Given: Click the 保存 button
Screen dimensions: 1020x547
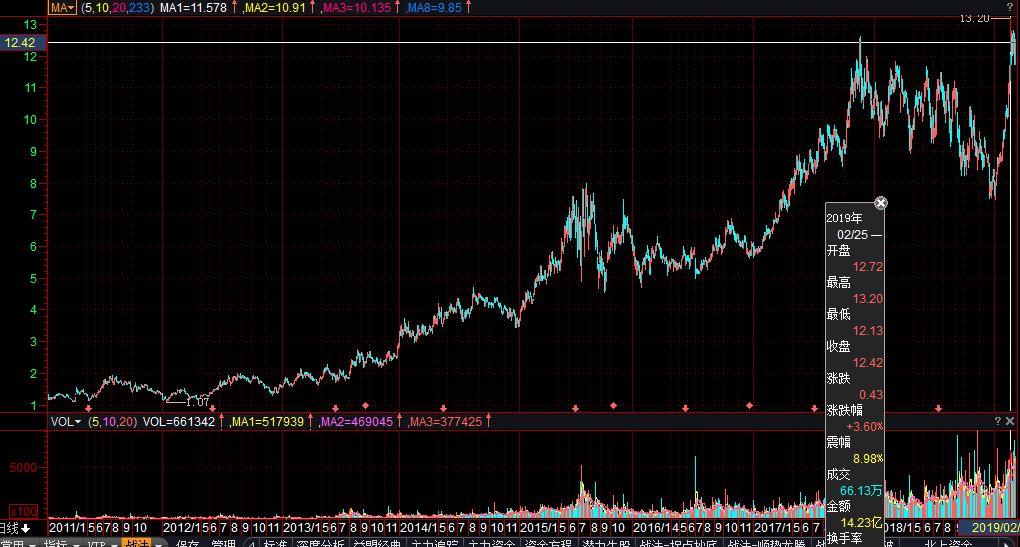Looking at the screenshot, I should [188, 543].
